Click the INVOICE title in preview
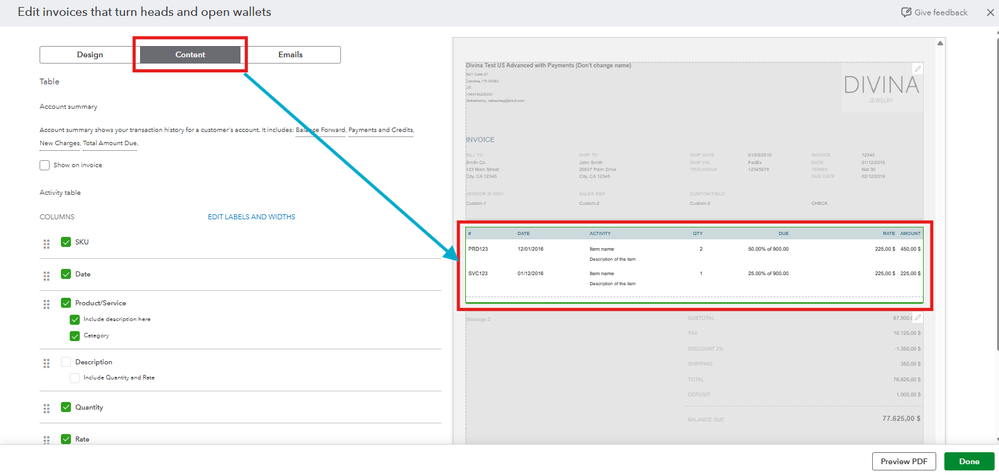The image size is (999, 475). click(x=480, y=140)
